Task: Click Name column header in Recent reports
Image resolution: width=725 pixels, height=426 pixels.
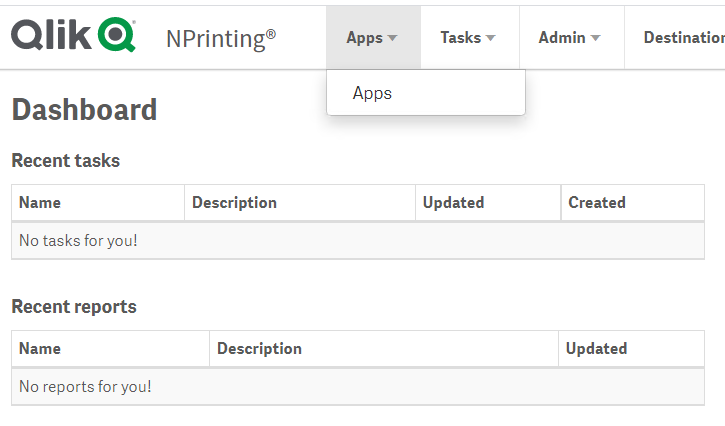Action: (x=111, y=349)
